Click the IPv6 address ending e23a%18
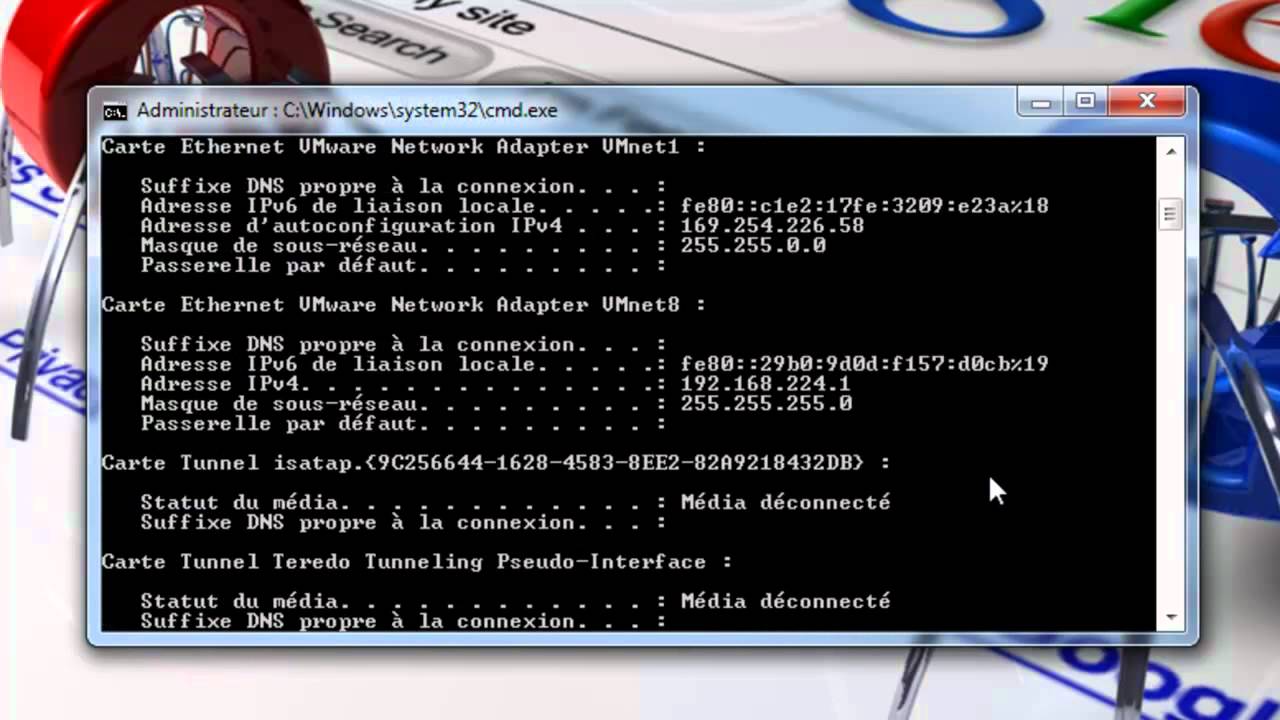 865,206
